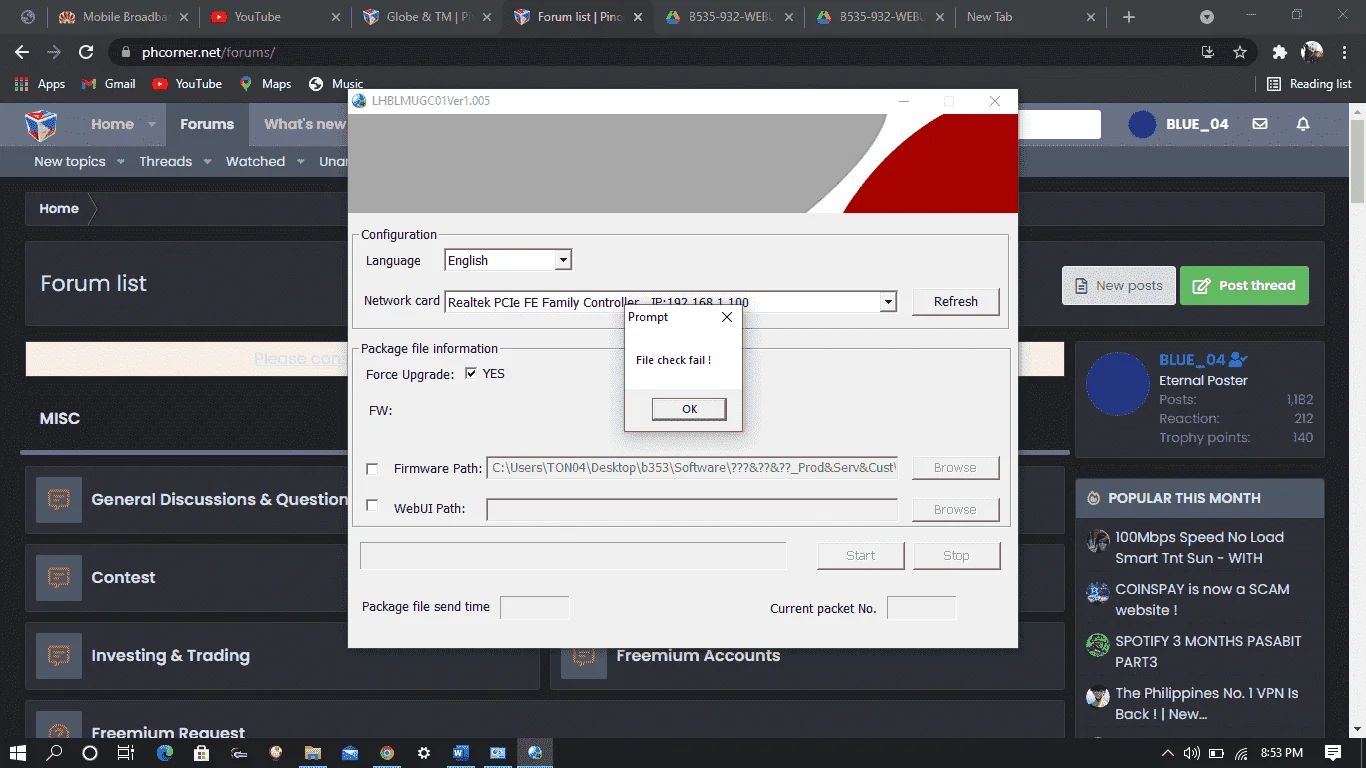This screenshot has height=768, width=1366.
Task: Open Threads in sub-navigation
Action: (166, 161)
